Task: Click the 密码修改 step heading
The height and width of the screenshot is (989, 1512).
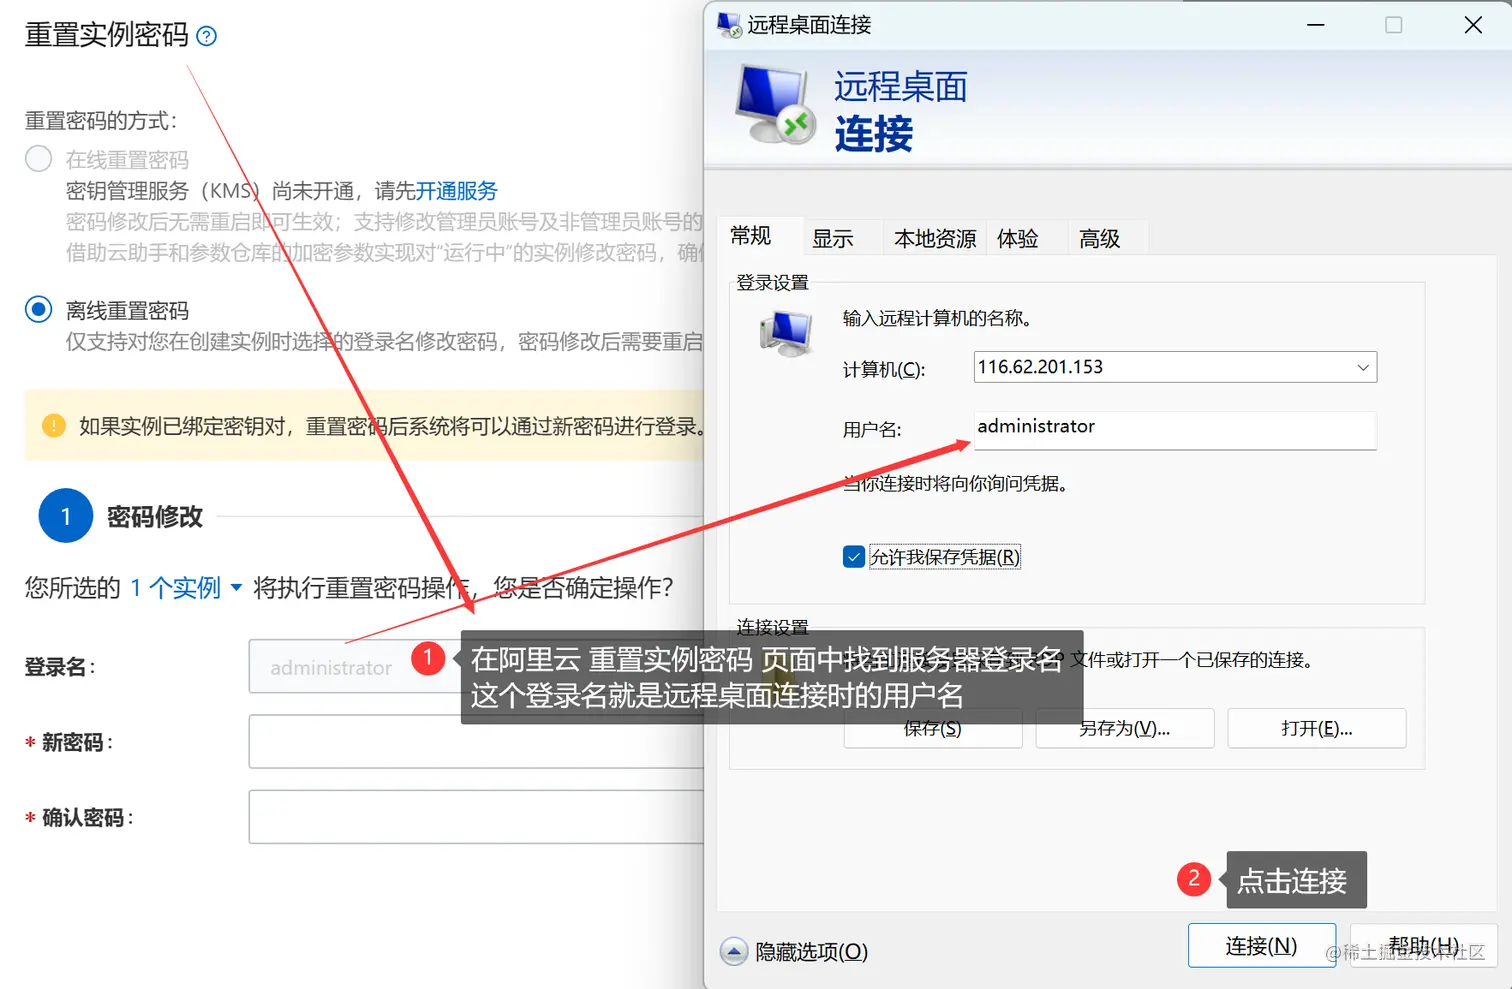Action: coord(155,516)
